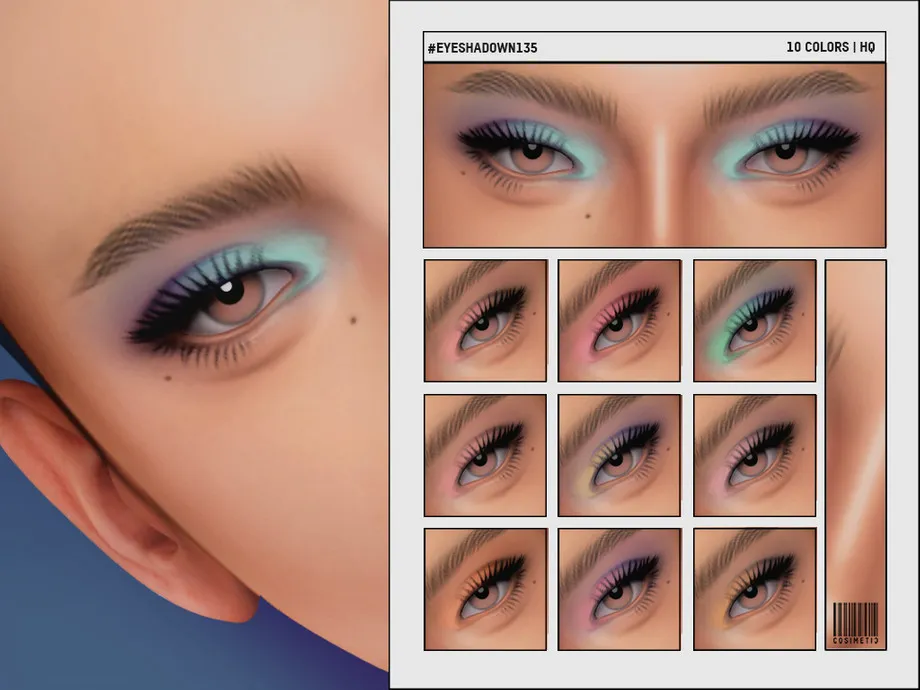Select the green and blue eyeshadow swatch
920x690 pixels.
pos(754,320)
